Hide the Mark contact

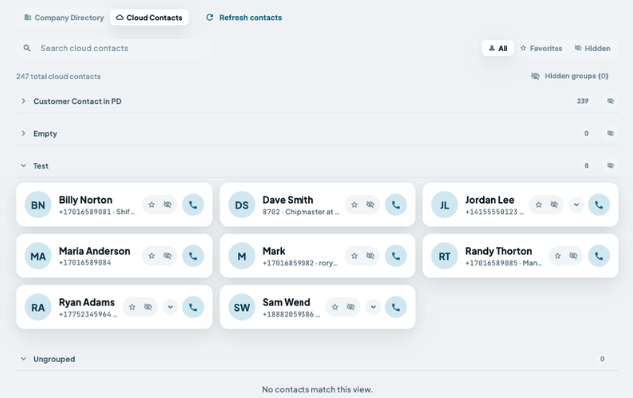pos(370,256)
